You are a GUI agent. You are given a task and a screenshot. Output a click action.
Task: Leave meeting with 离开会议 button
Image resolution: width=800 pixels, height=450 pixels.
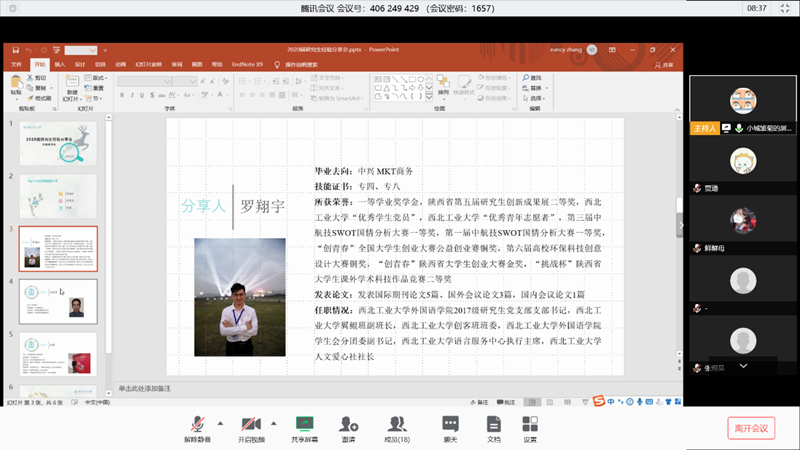[750, 428]
